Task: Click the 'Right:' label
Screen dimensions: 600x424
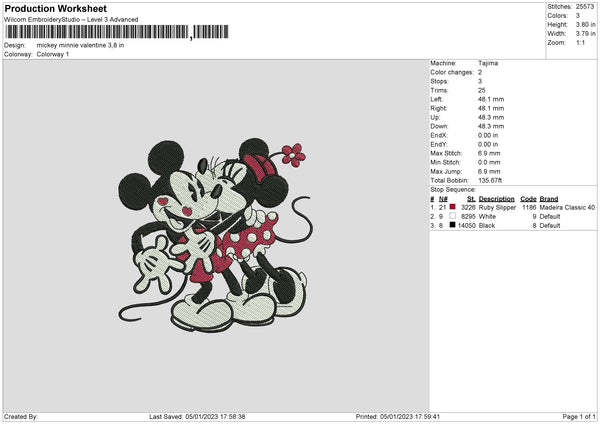Action: click(x=438, y=109)
